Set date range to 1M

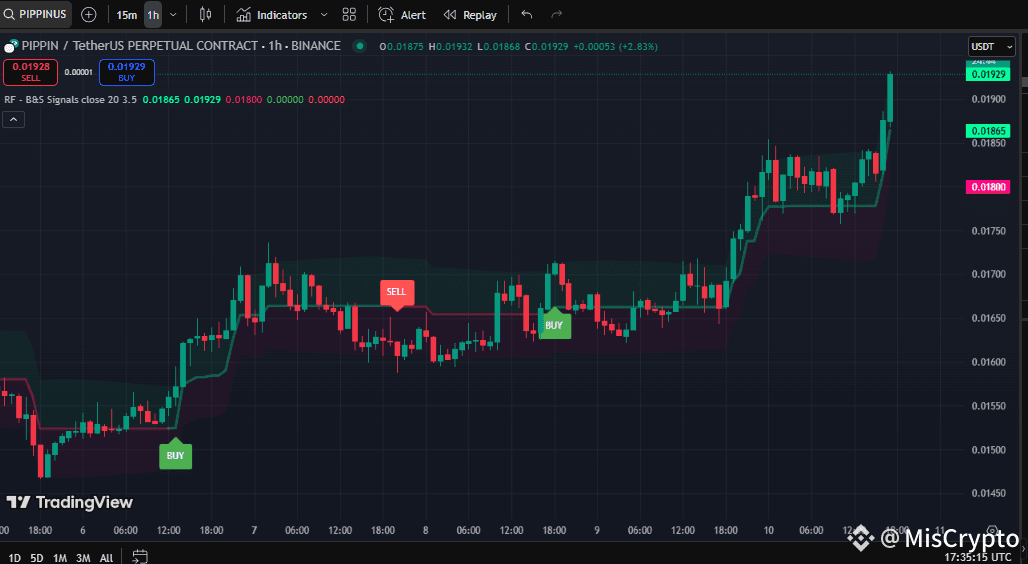pyautogui.click(x=60, y=557)
